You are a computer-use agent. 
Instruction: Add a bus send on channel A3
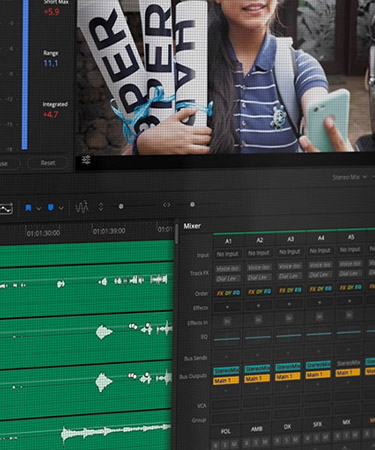click(288, 354)
